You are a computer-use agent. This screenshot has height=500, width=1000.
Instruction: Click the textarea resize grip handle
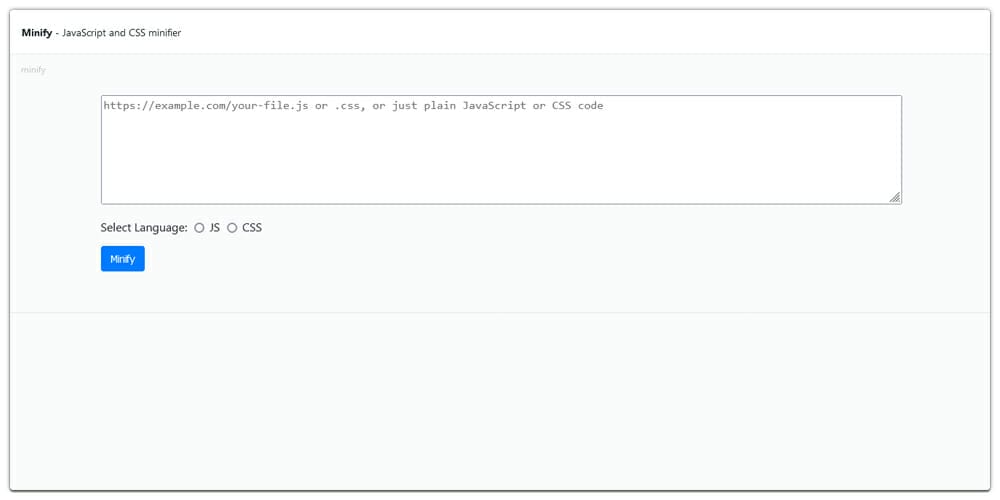coord(894,197)
